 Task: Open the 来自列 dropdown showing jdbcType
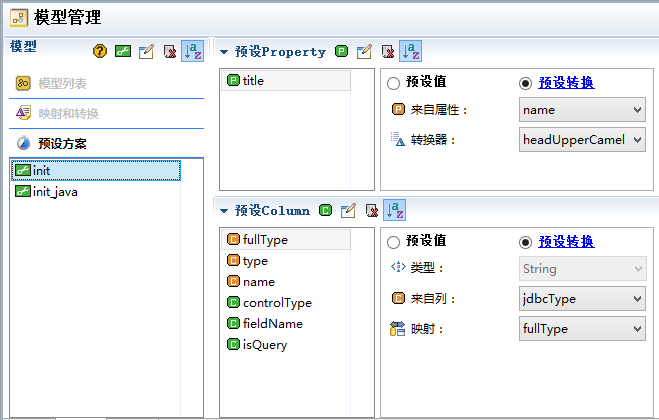point(582,298)
